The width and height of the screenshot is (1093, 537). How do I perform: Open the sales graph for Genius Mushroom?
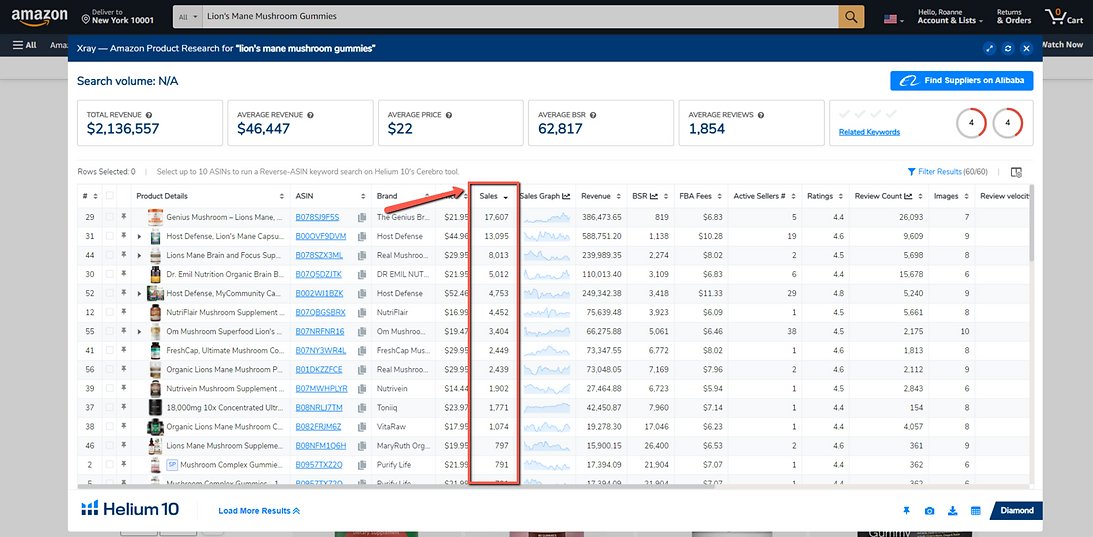click(x=547, y=218)
